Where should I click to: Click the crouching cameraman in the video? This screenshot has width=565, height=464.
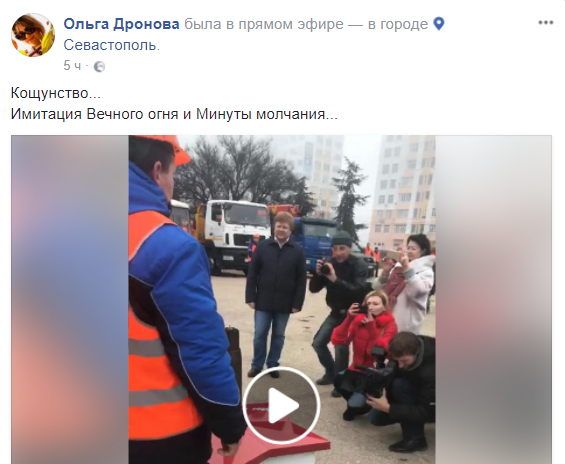[x=404, y=389]
